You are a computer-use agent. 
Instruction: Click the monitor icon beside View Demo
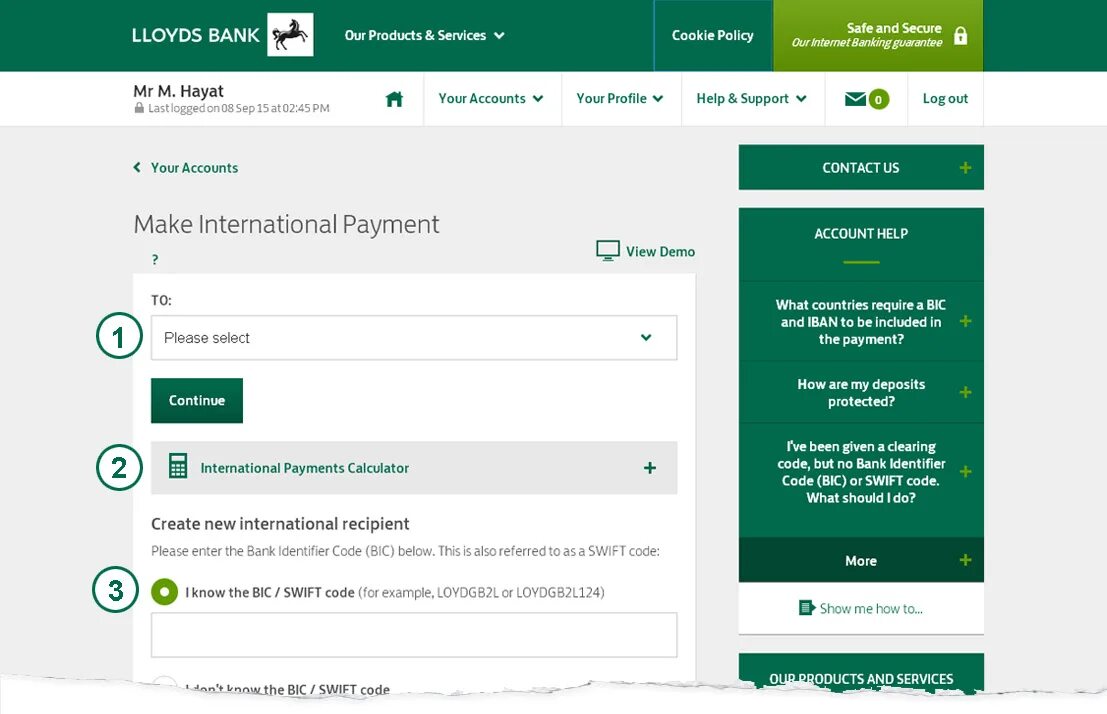pyautogui.click(x=607, y=251)
